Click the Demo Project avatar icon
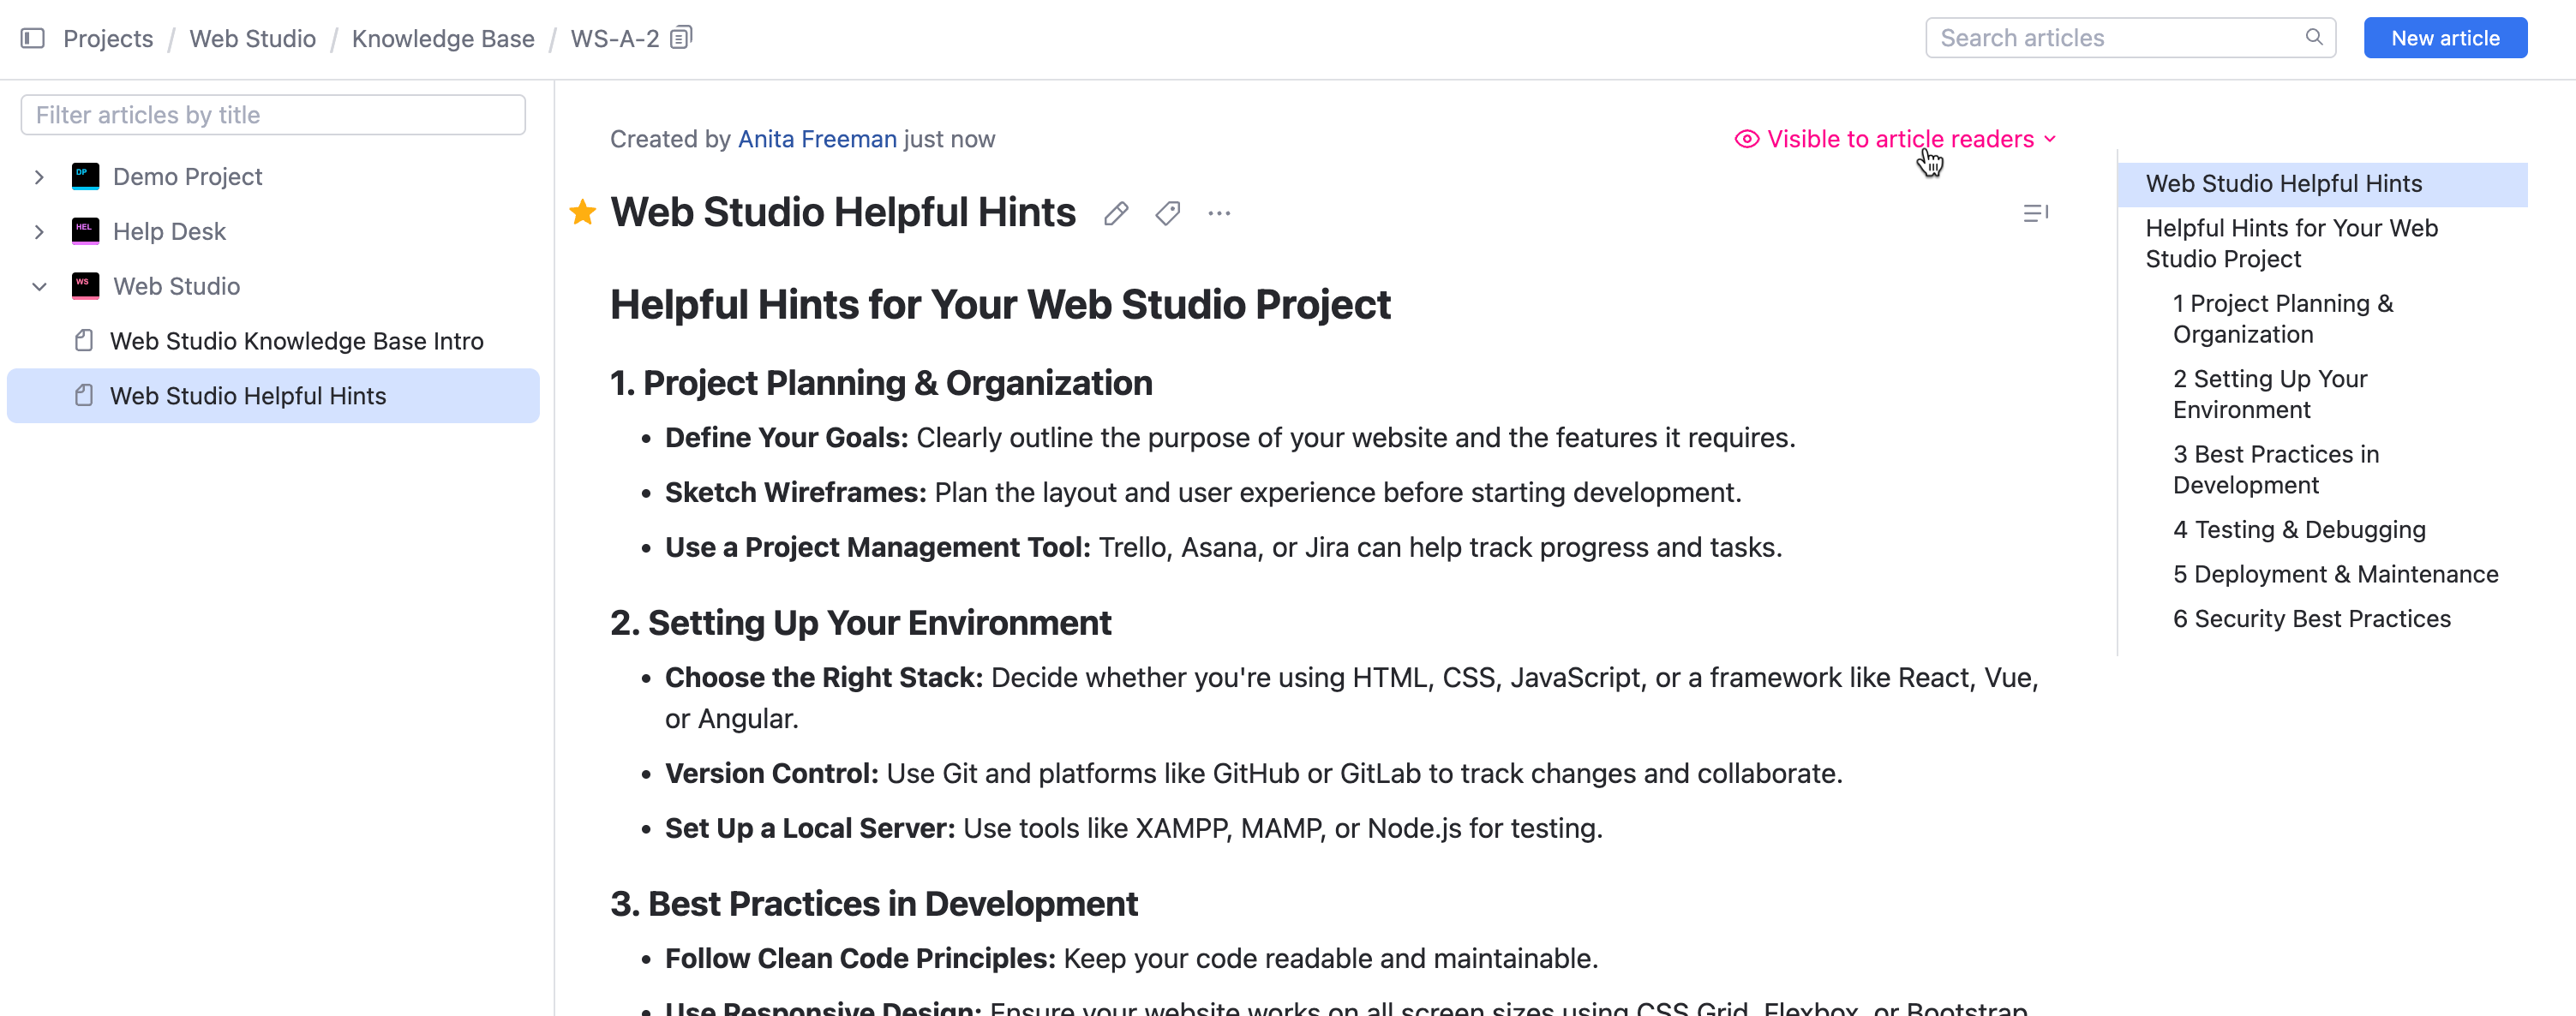This screenshot has height=1016, width=2576. 84,175
